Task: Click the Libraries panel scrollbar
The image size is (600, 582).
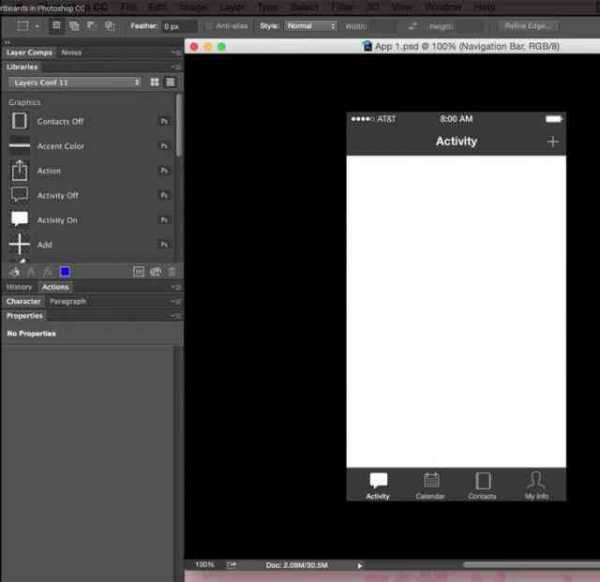Action: point(179,126)
